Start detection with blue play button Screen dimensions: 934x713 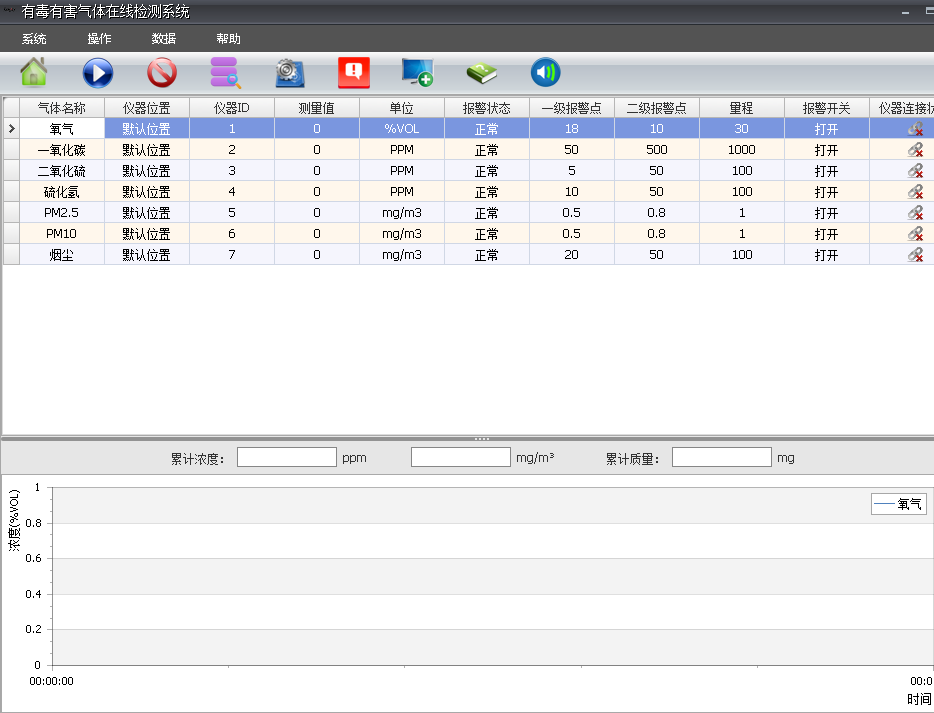(97, 73)
